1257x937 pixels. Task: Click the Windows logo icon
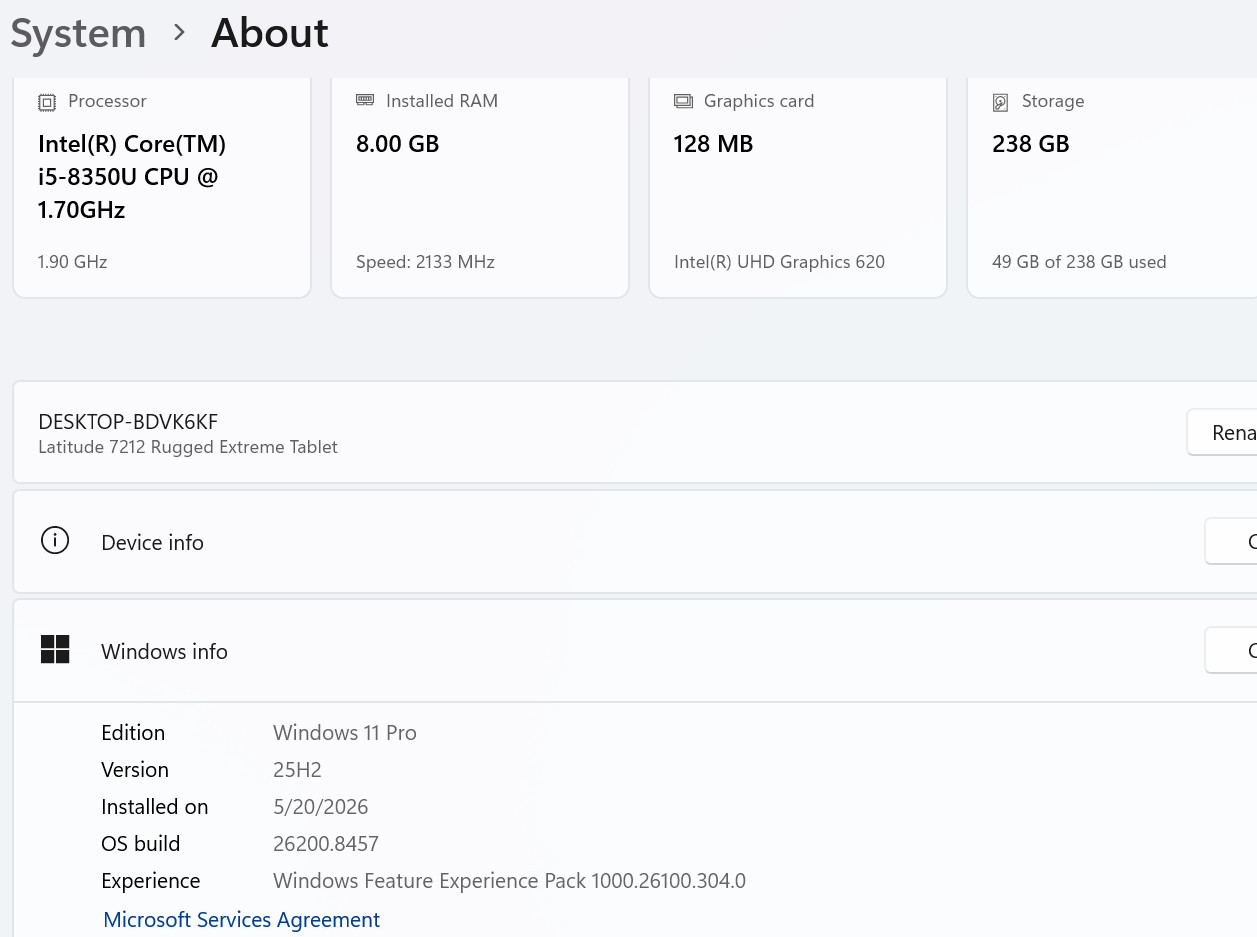coord(55,650)
